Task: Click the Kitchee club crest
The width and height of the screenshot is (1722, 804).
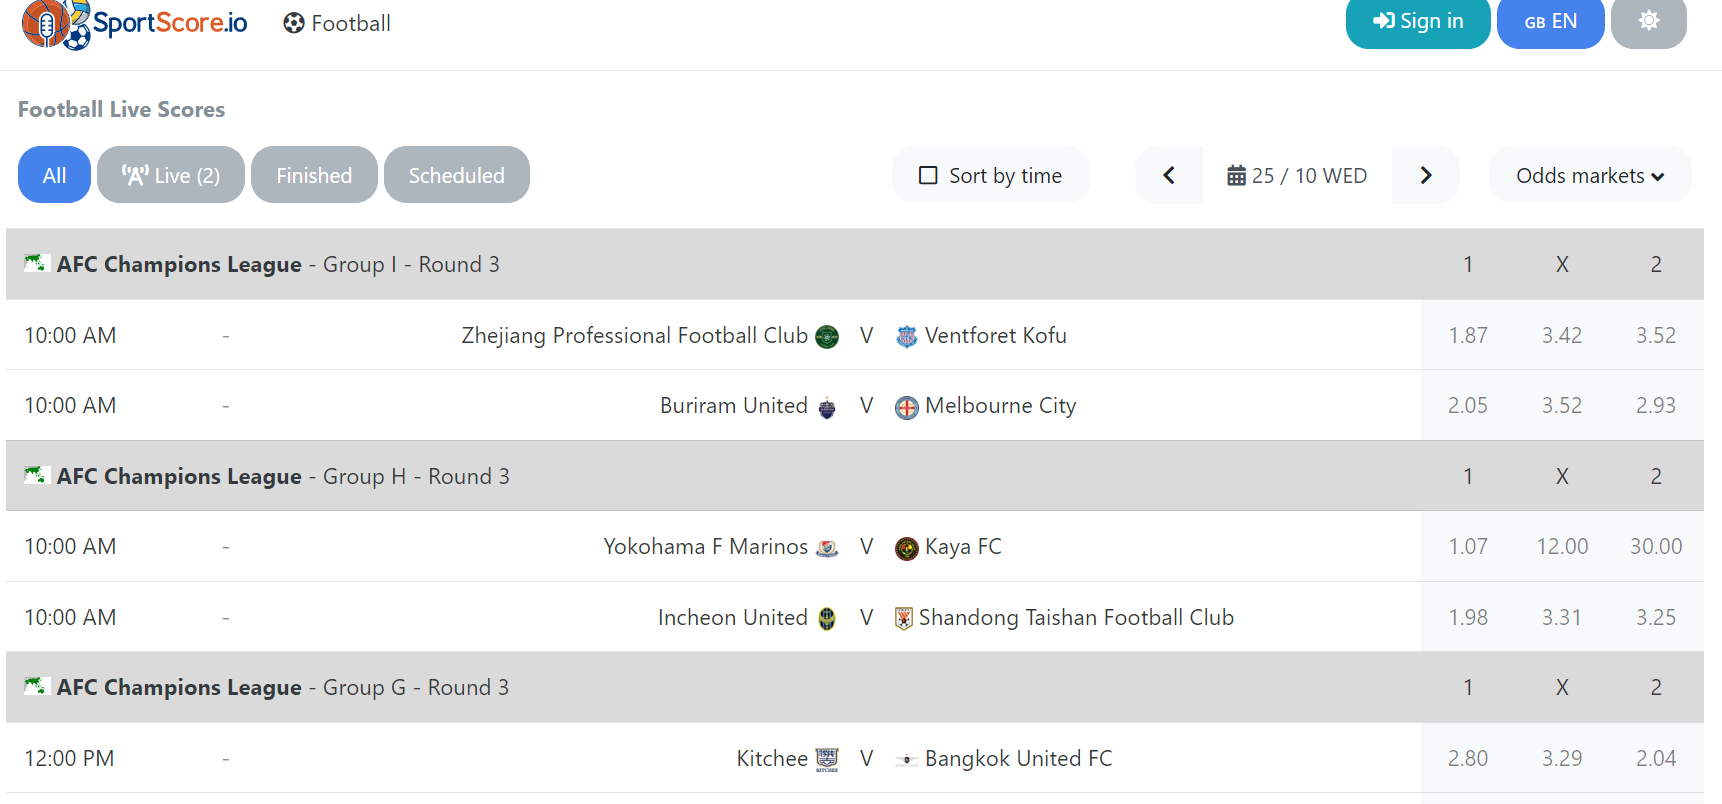Action: tap(828, 758)
